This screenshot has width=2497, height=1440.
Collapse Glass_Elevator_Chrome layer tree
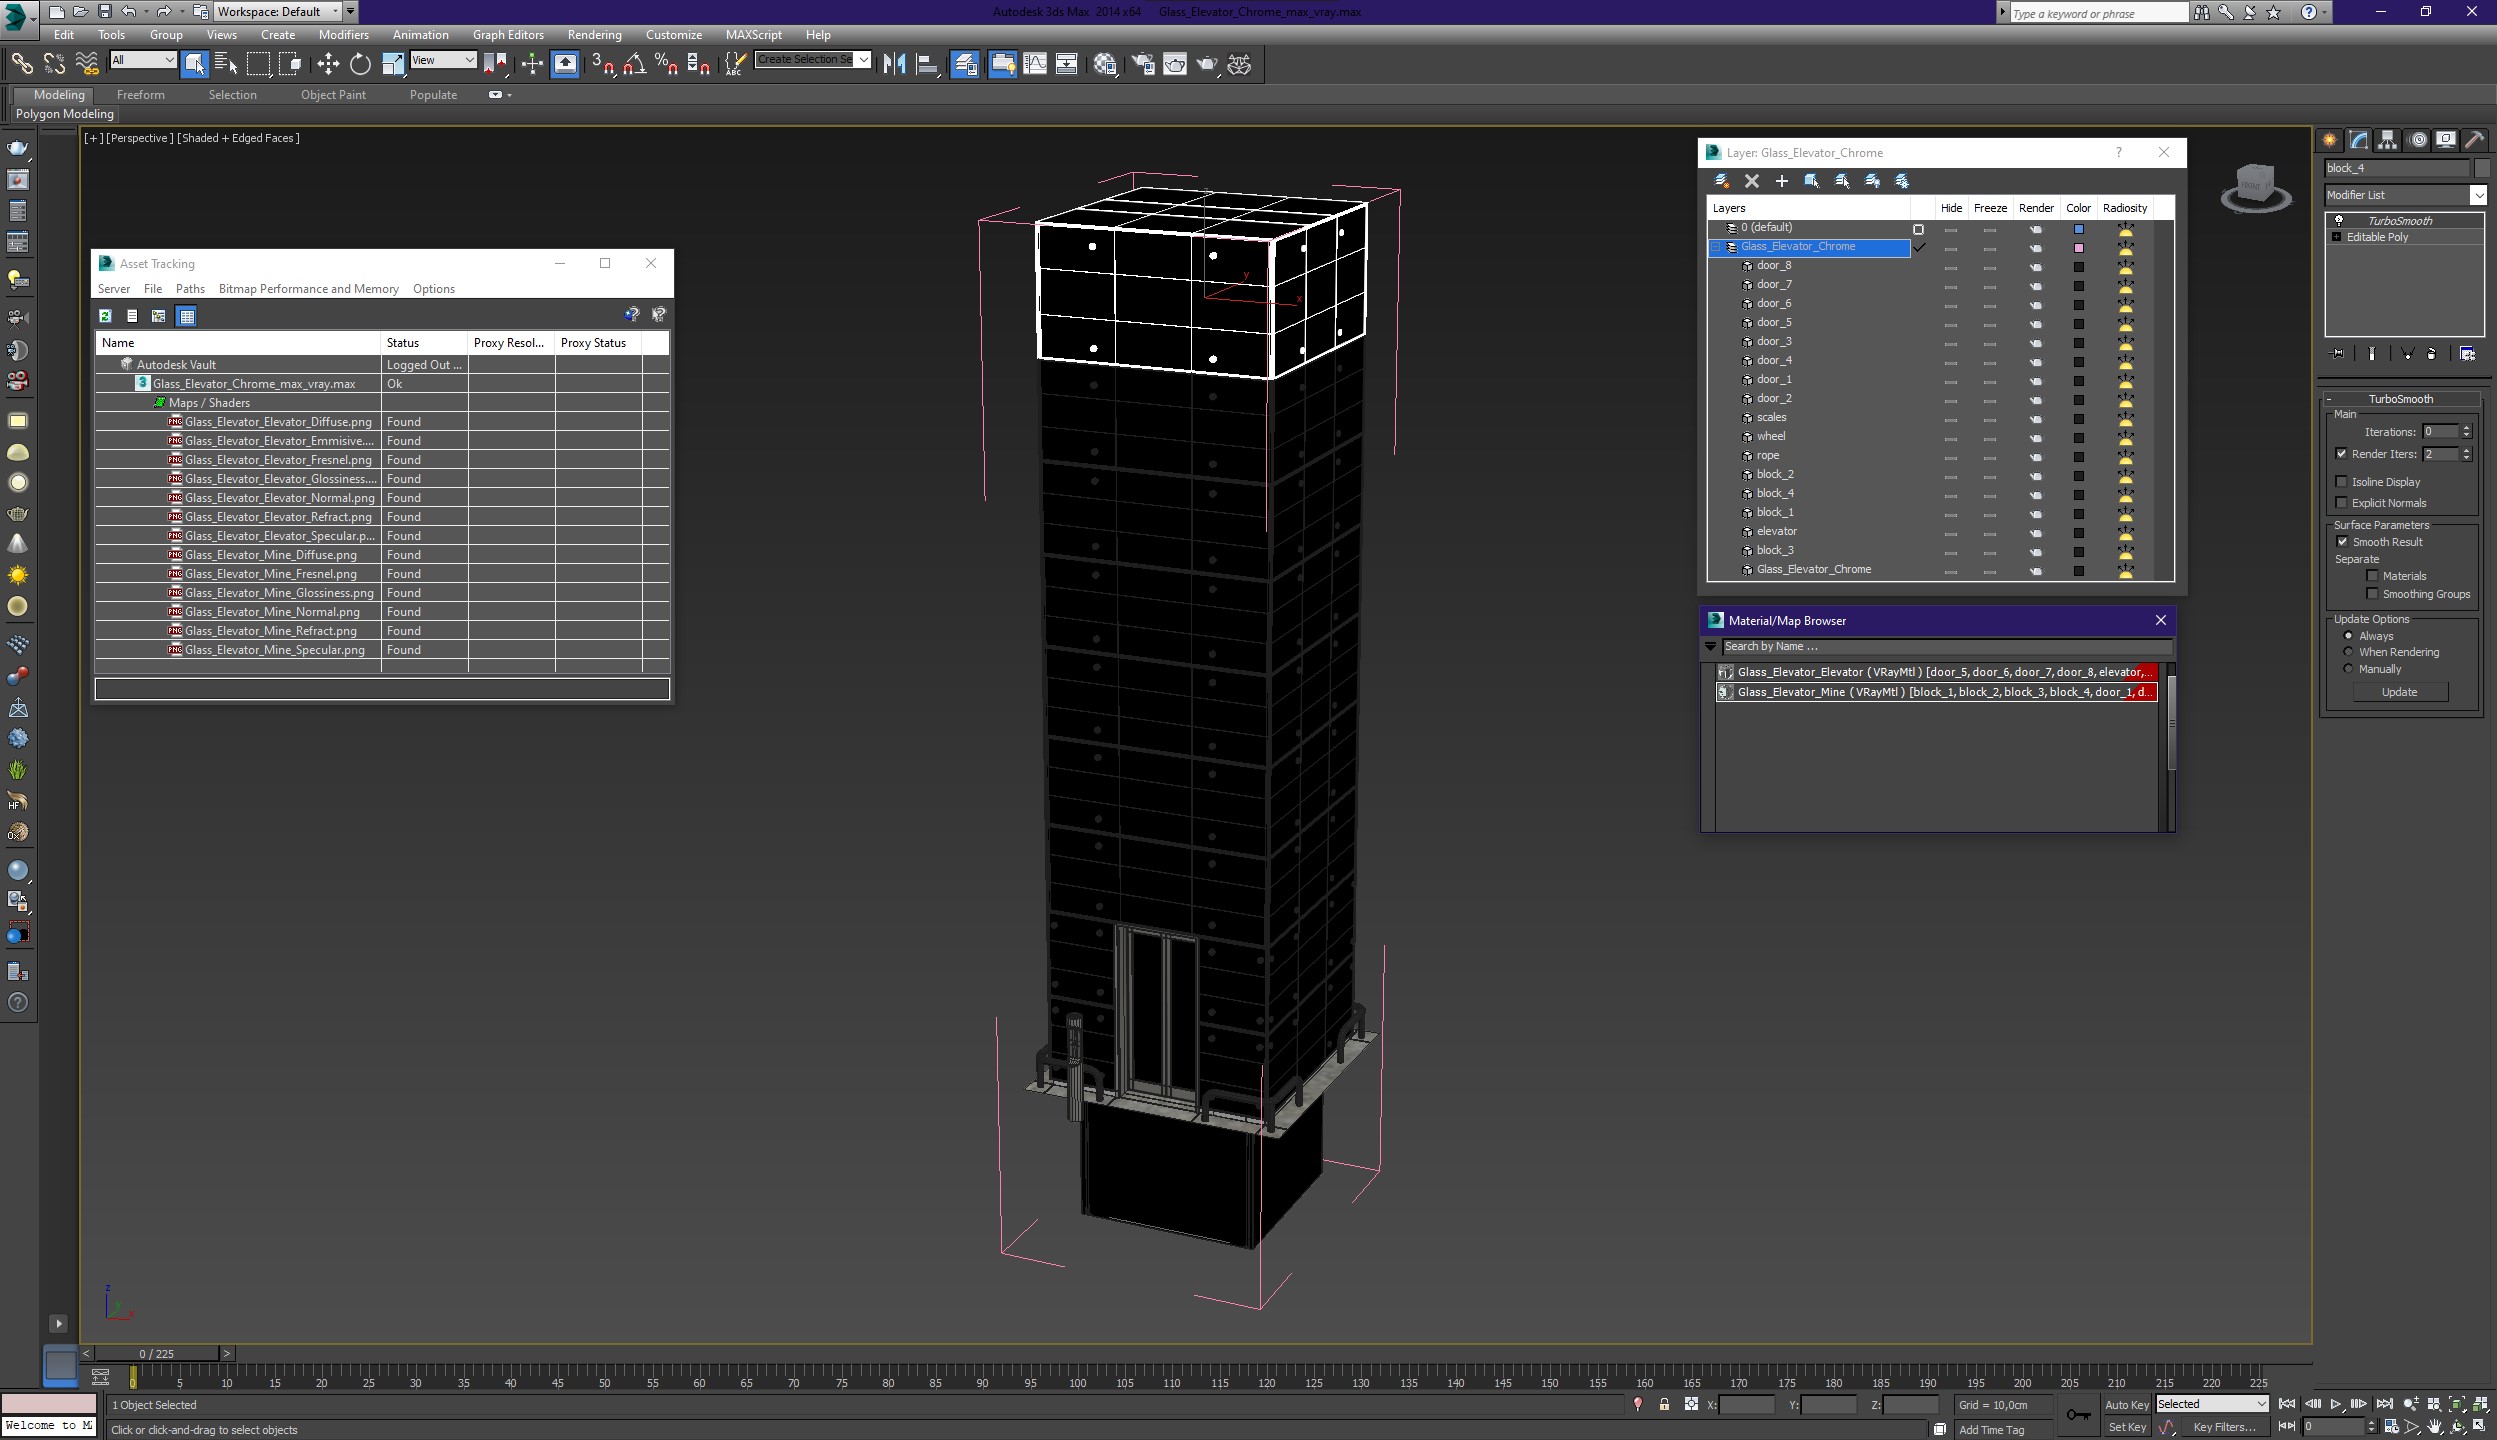coord(1716,247)
